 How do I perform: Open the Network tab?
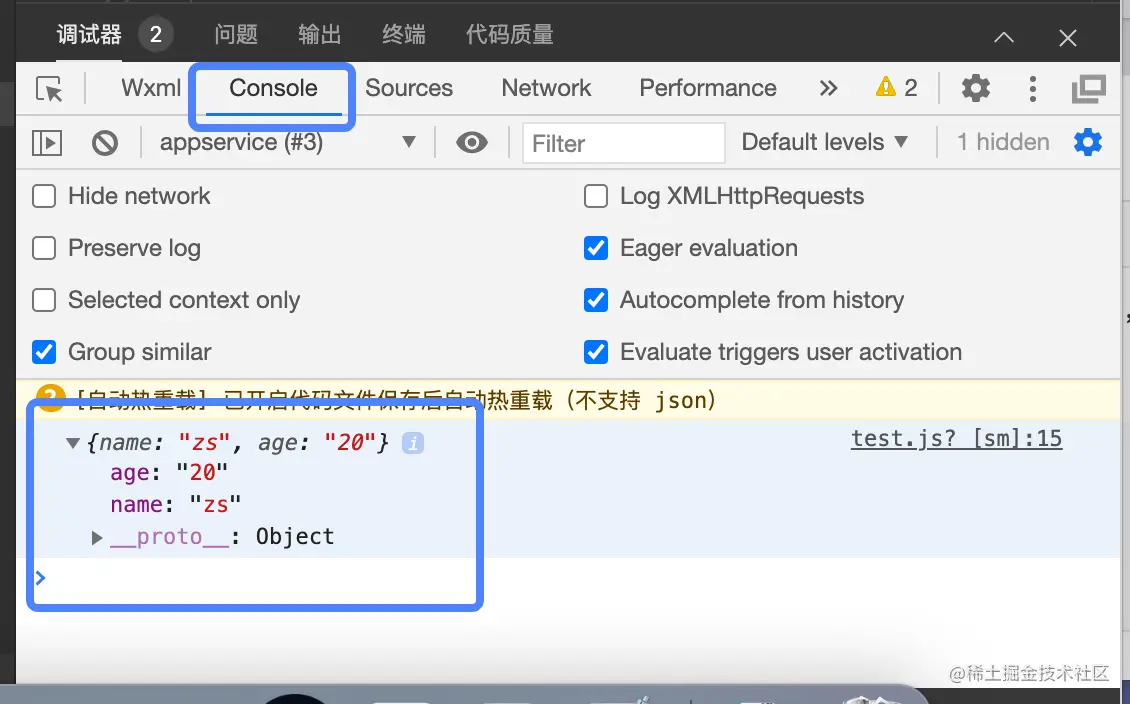[546, 88]
